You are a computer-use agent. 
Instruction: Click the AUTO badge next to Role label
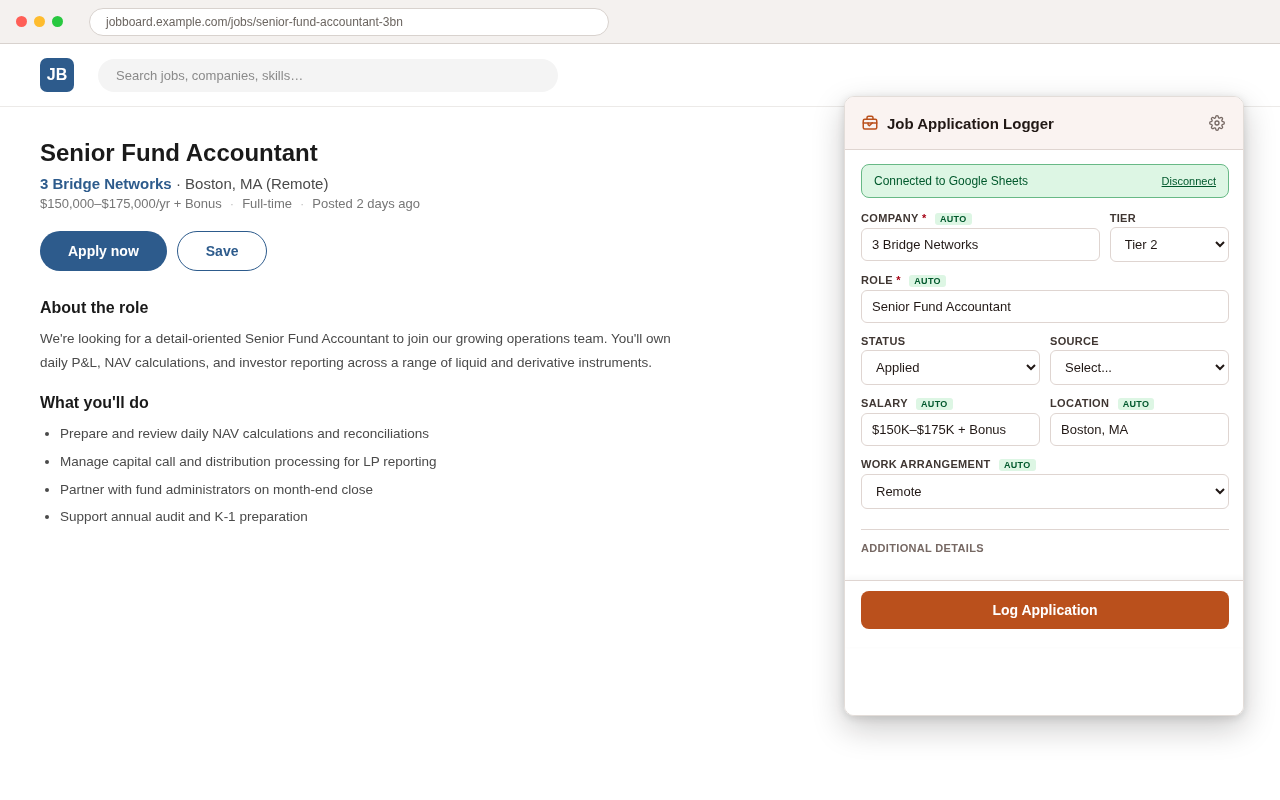click(927, 281)
